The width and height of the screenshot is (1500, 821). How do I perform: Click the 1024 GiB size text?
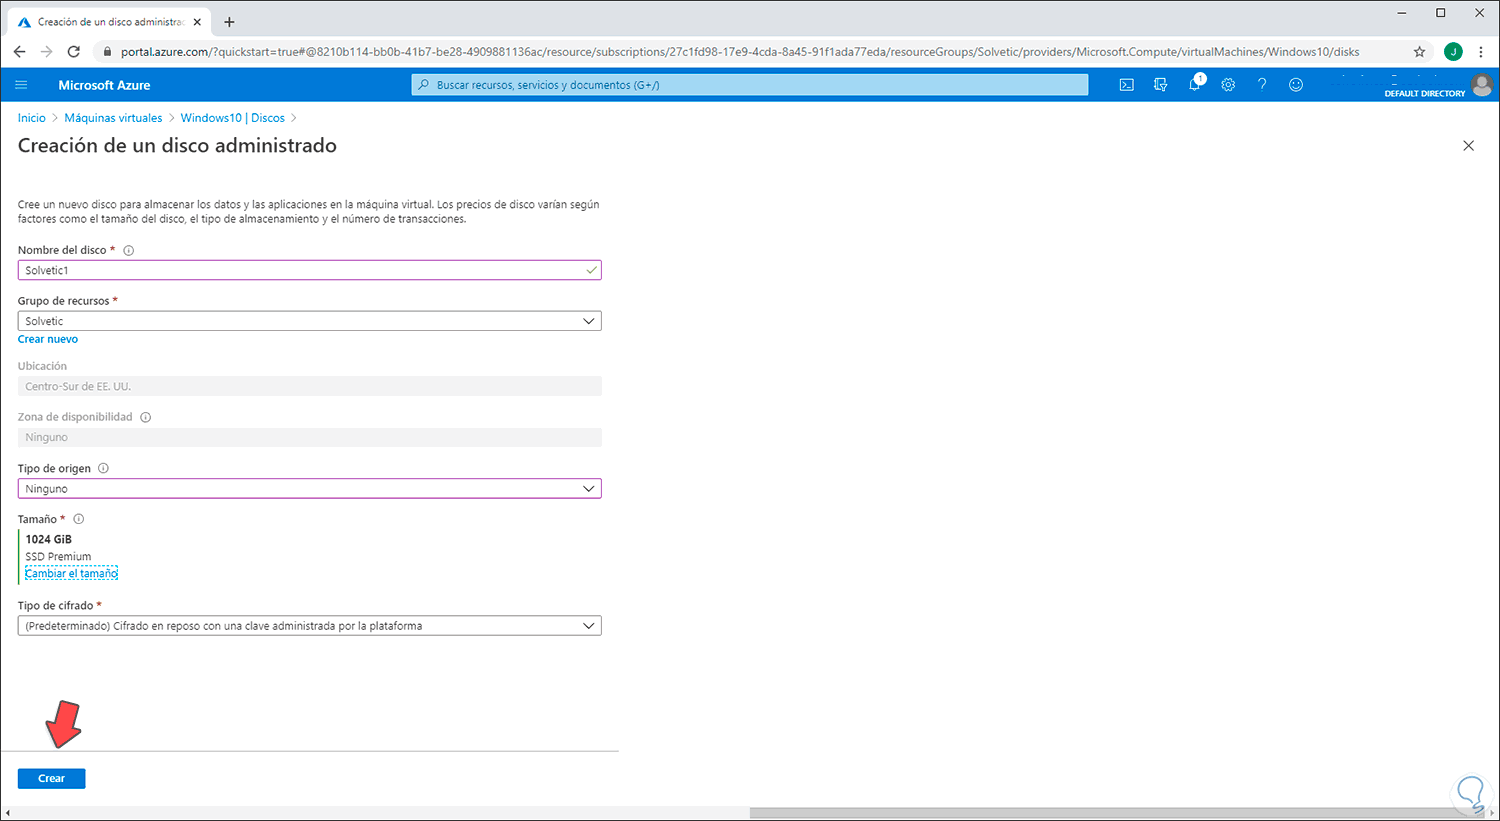(49, 539)
